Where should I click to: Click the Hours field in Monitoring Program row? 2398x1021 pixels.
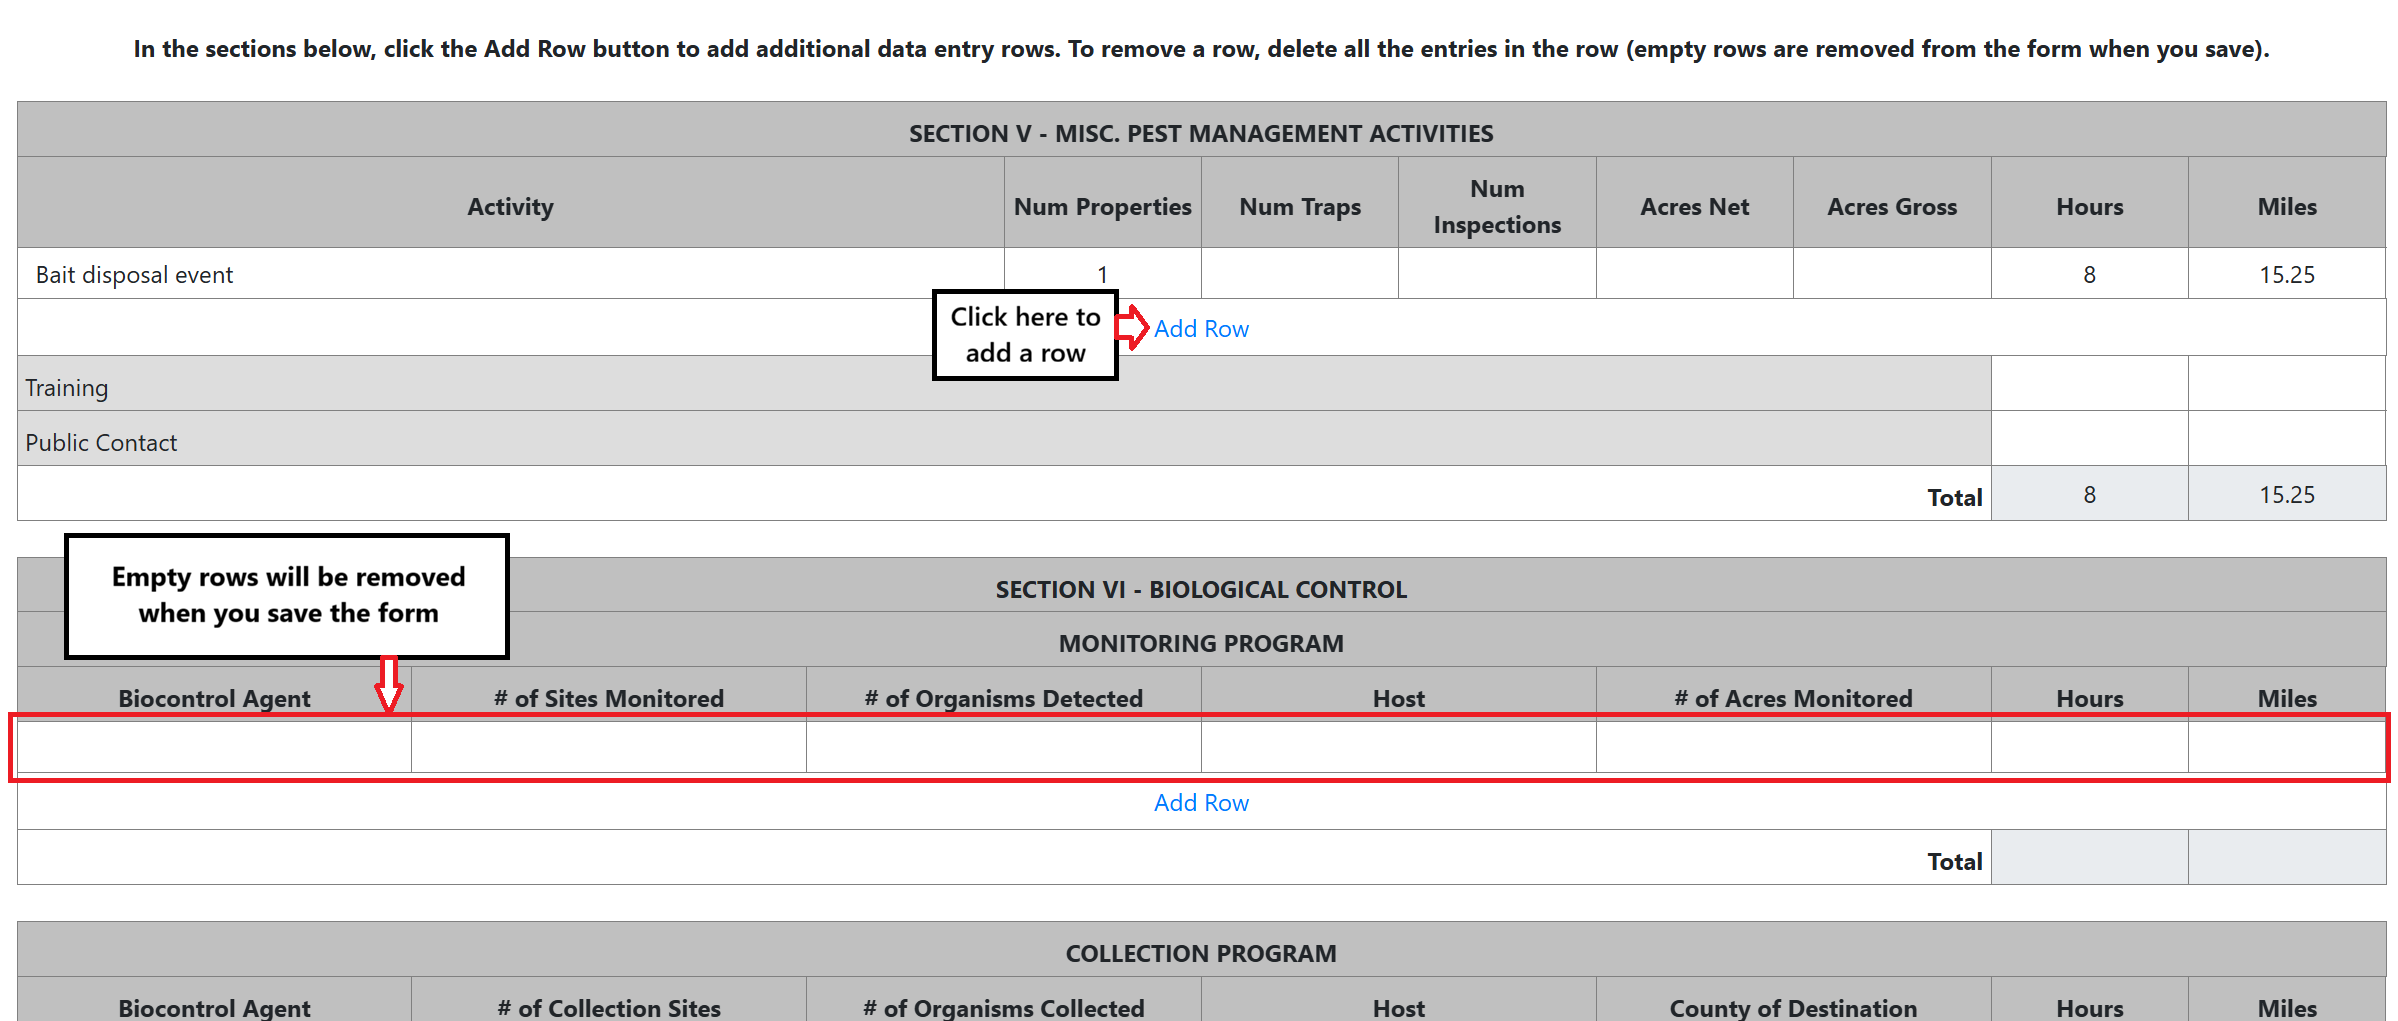(2088, 747)
